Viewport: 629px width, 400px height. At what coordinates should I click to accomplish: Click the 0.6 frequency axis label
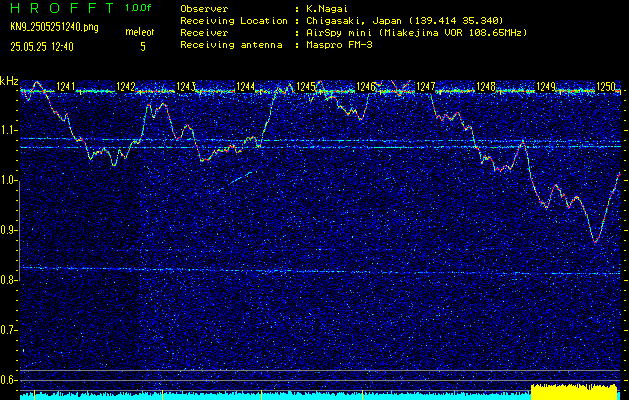pos(9,380)
